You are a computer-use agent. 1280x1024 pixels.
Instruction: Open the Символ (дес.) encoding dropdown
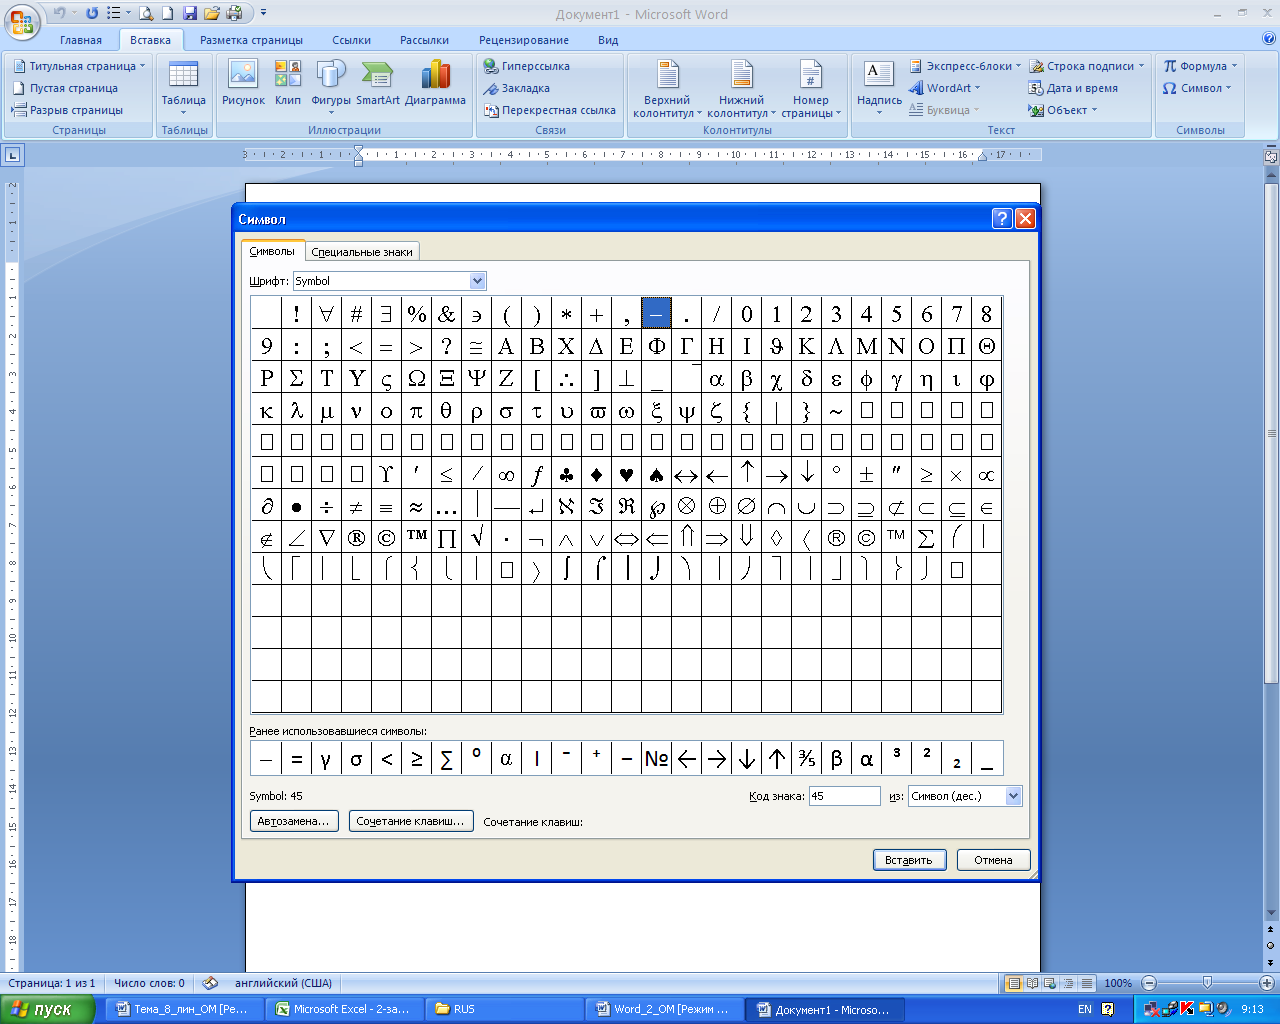coord(1013,796)
